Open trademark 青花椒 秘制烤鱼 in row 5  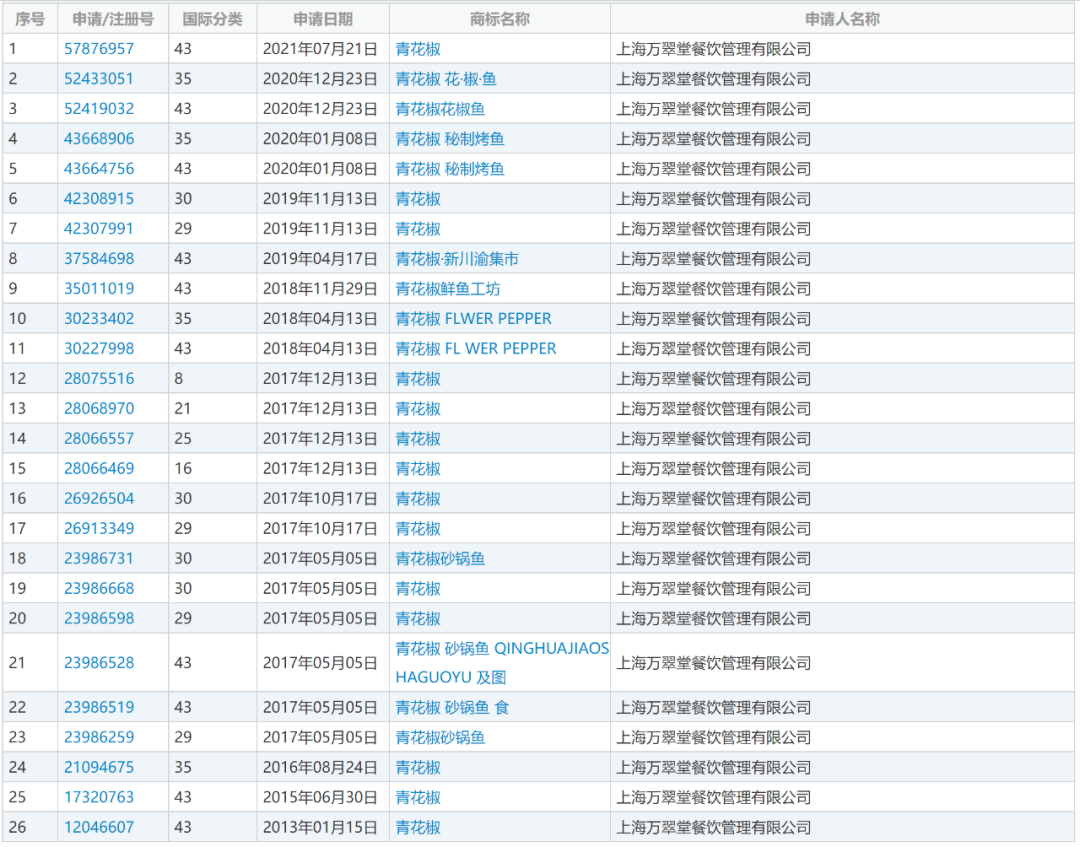click(x=450, y=169)
